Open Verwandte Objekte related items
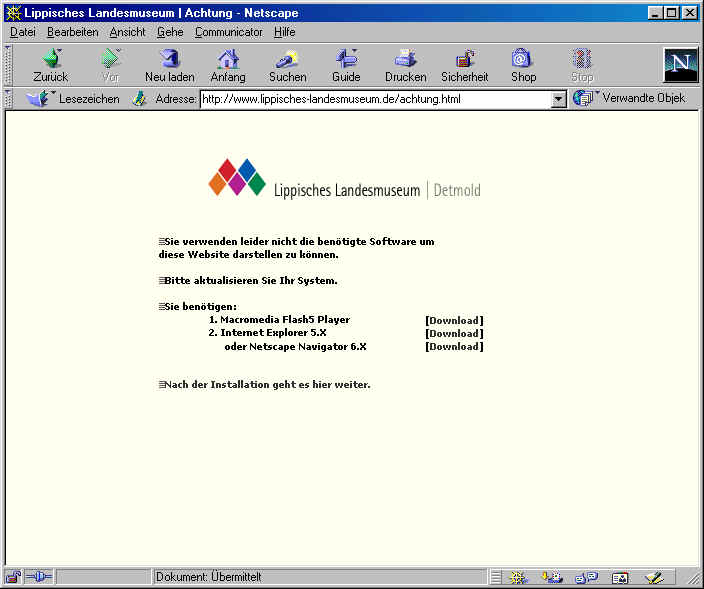 [629, 98]
